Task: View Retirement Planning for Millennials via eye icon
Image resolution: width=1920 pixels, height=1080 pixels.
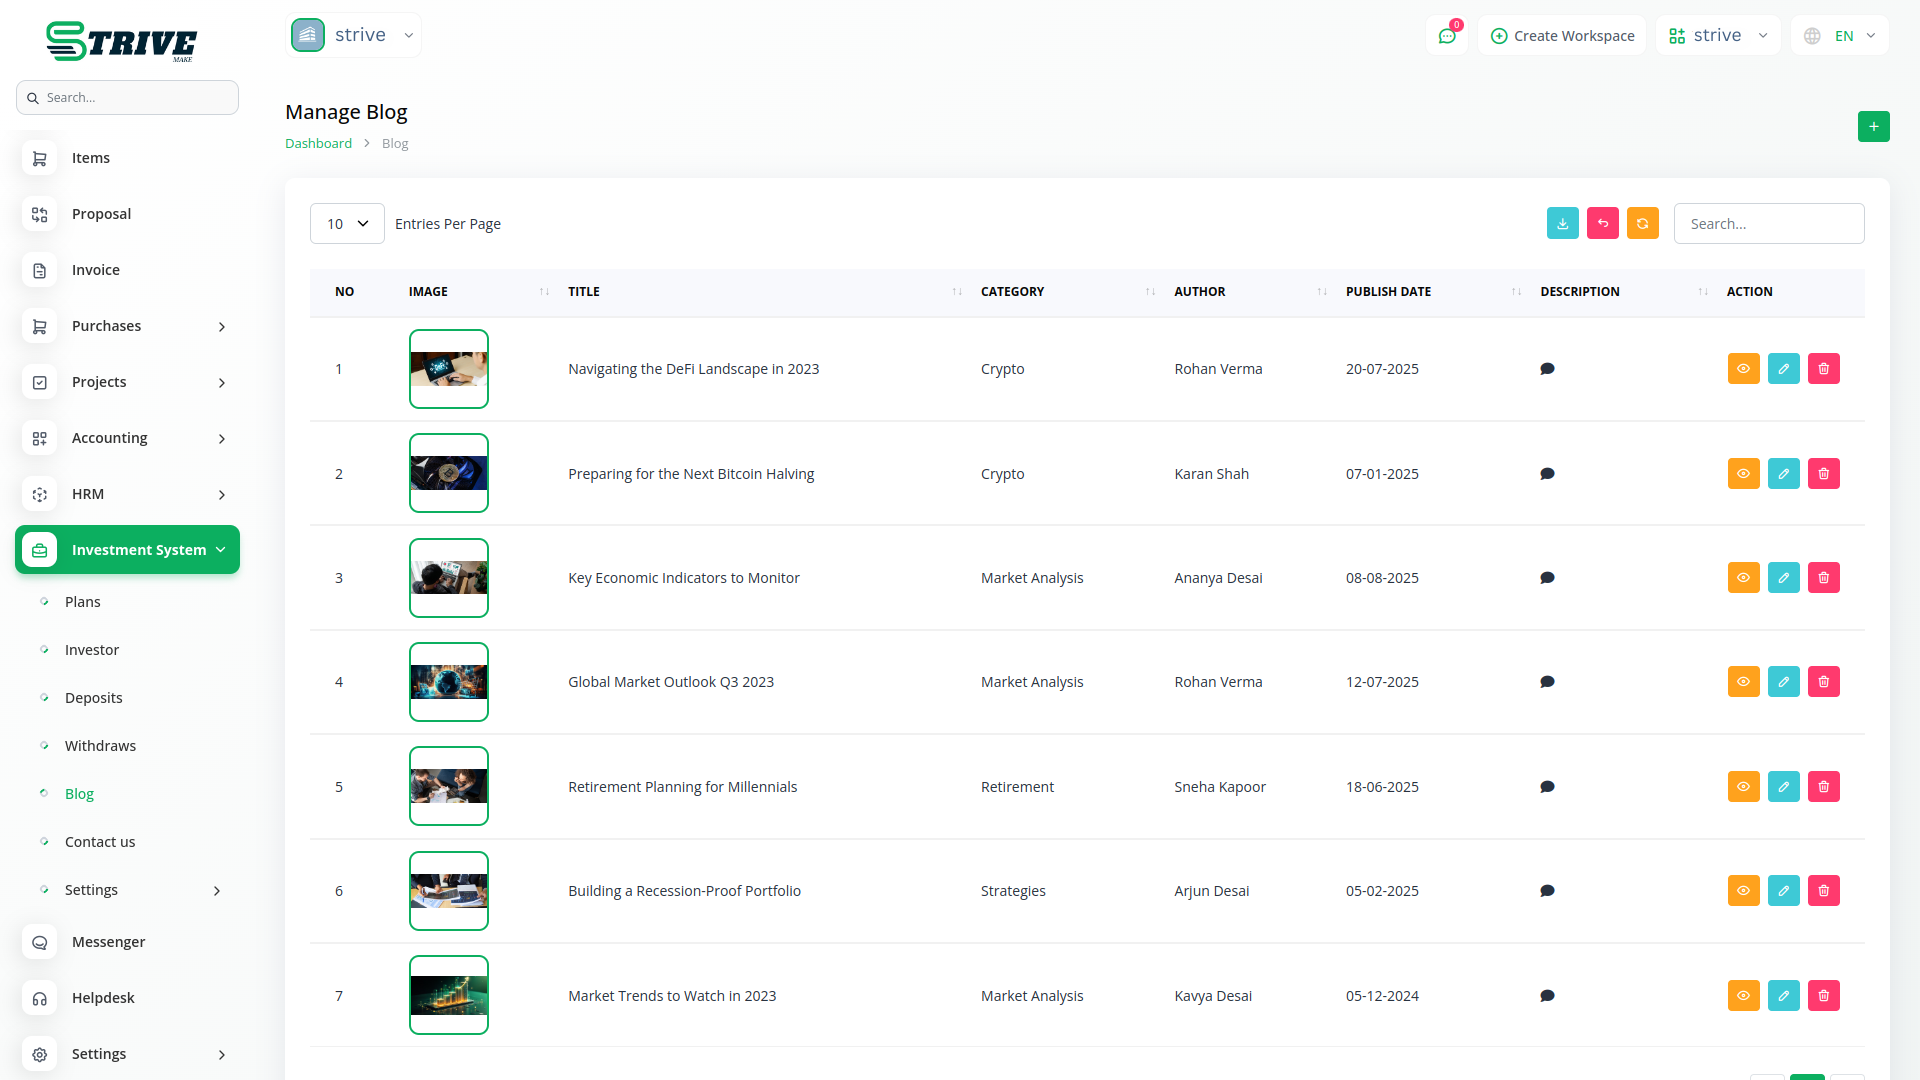Action: pos(1743,787)
